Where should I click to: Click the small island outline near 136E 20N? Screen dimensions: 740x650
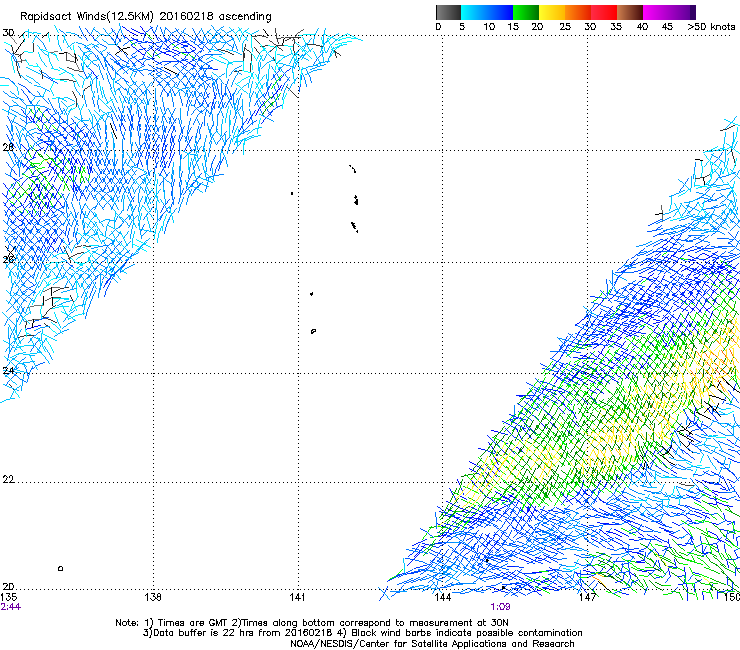[x=60, y=568]
